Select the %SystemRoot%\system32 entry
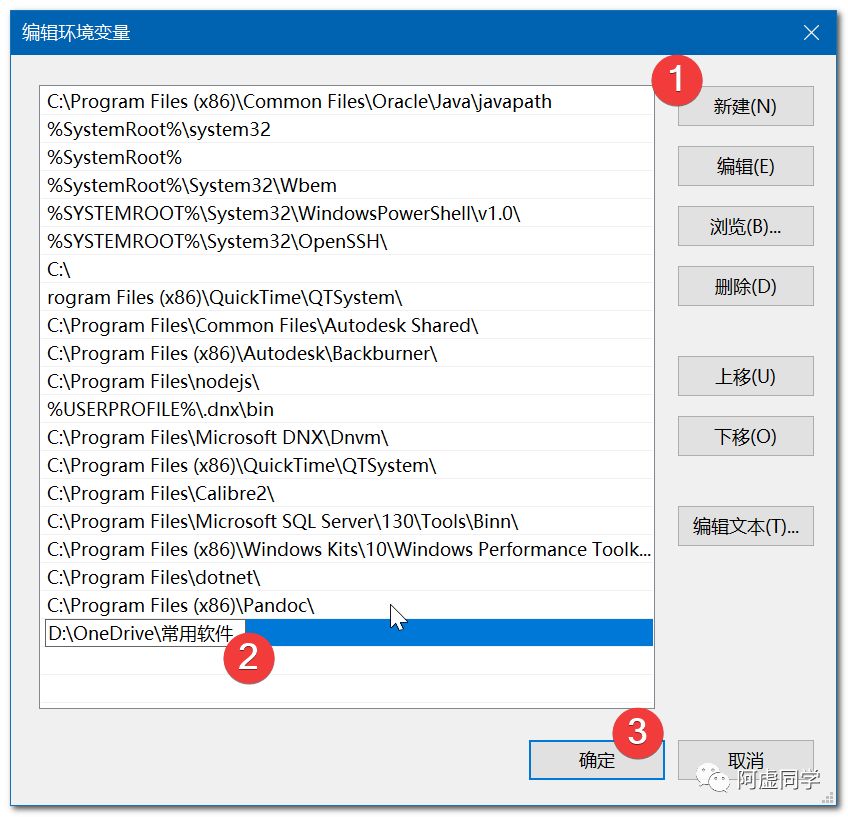848x817 pixels. [346, 129]
